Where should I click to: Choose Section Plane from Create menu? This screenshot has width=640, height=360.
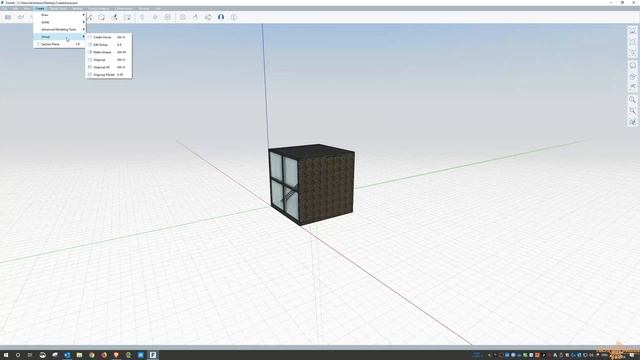tap(60, 44)
